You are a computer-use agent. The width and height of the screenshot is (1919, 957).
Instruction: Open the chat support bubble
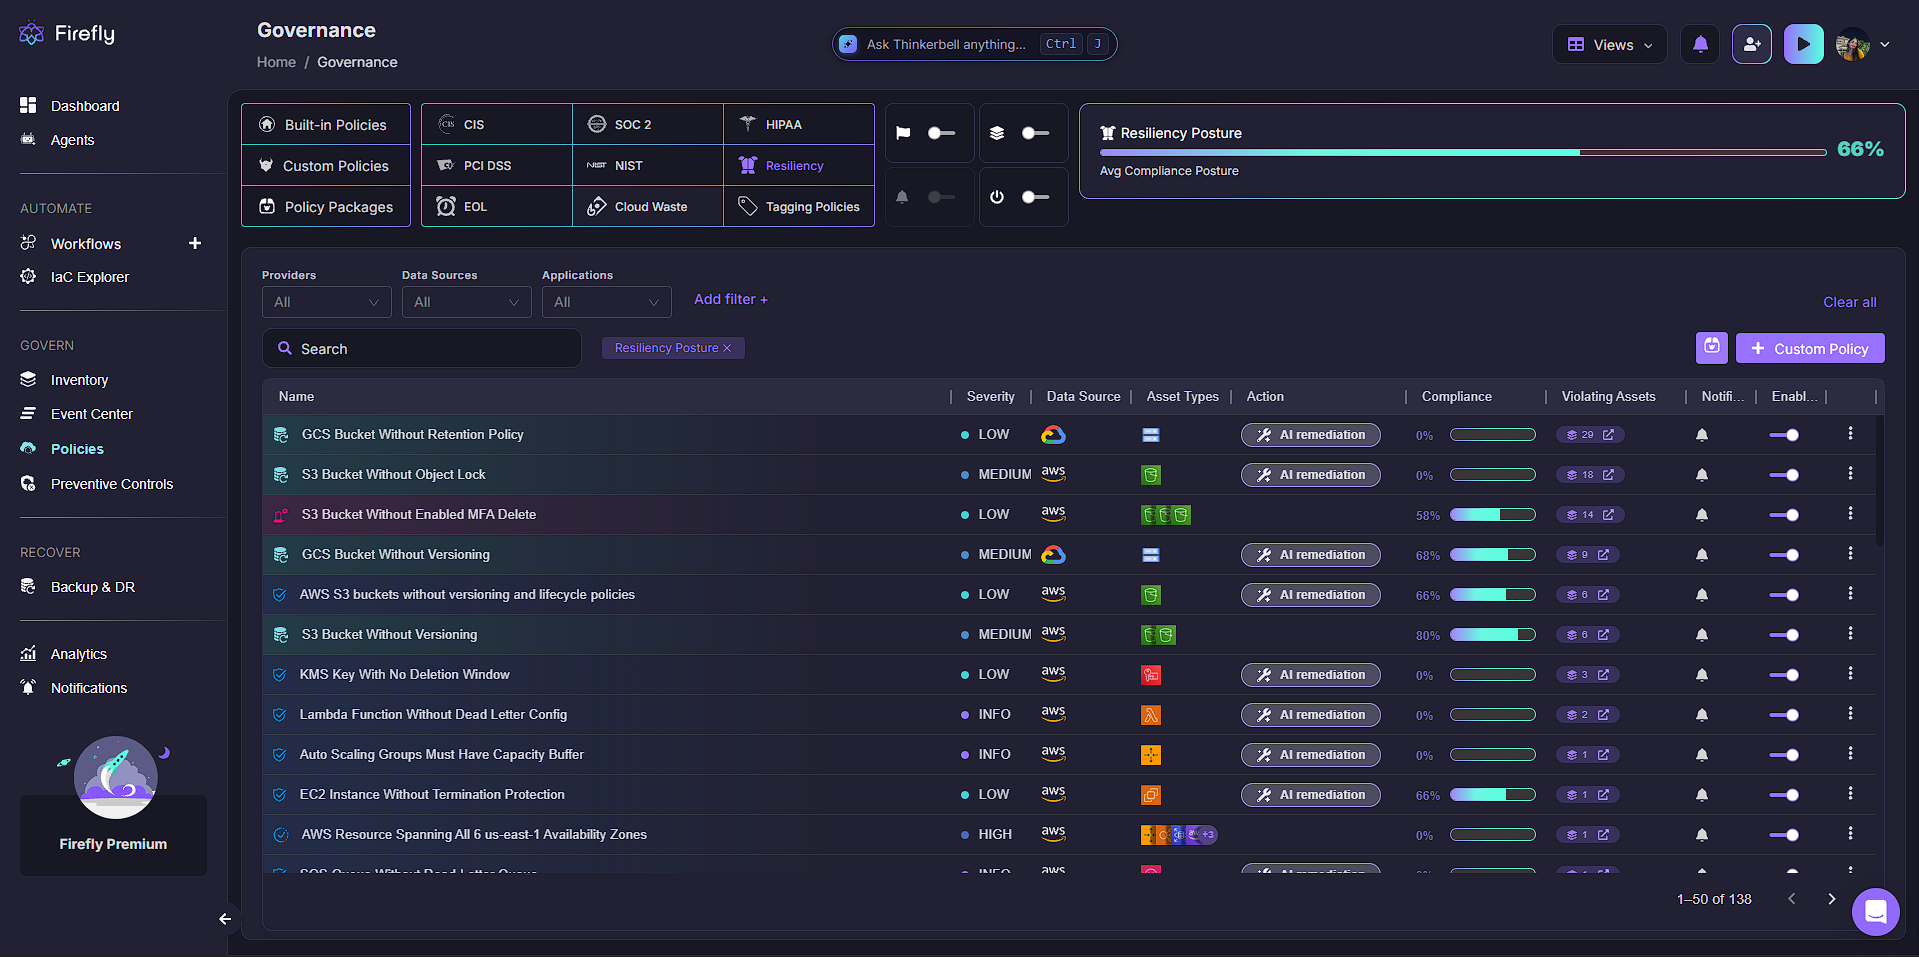pyautogui.click(x=1875, y=911)
